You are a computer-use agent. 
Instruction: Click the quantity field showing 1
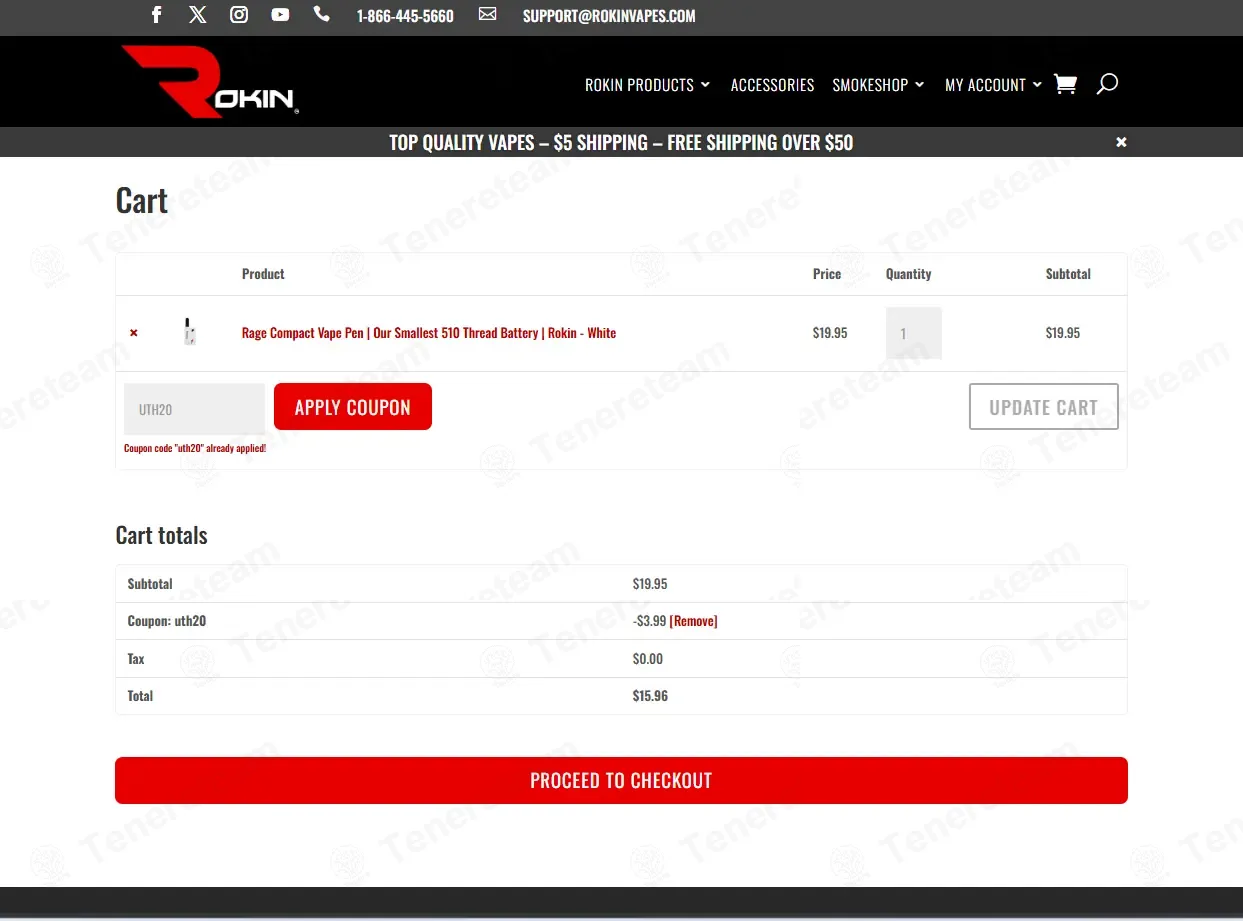[913, 333]
